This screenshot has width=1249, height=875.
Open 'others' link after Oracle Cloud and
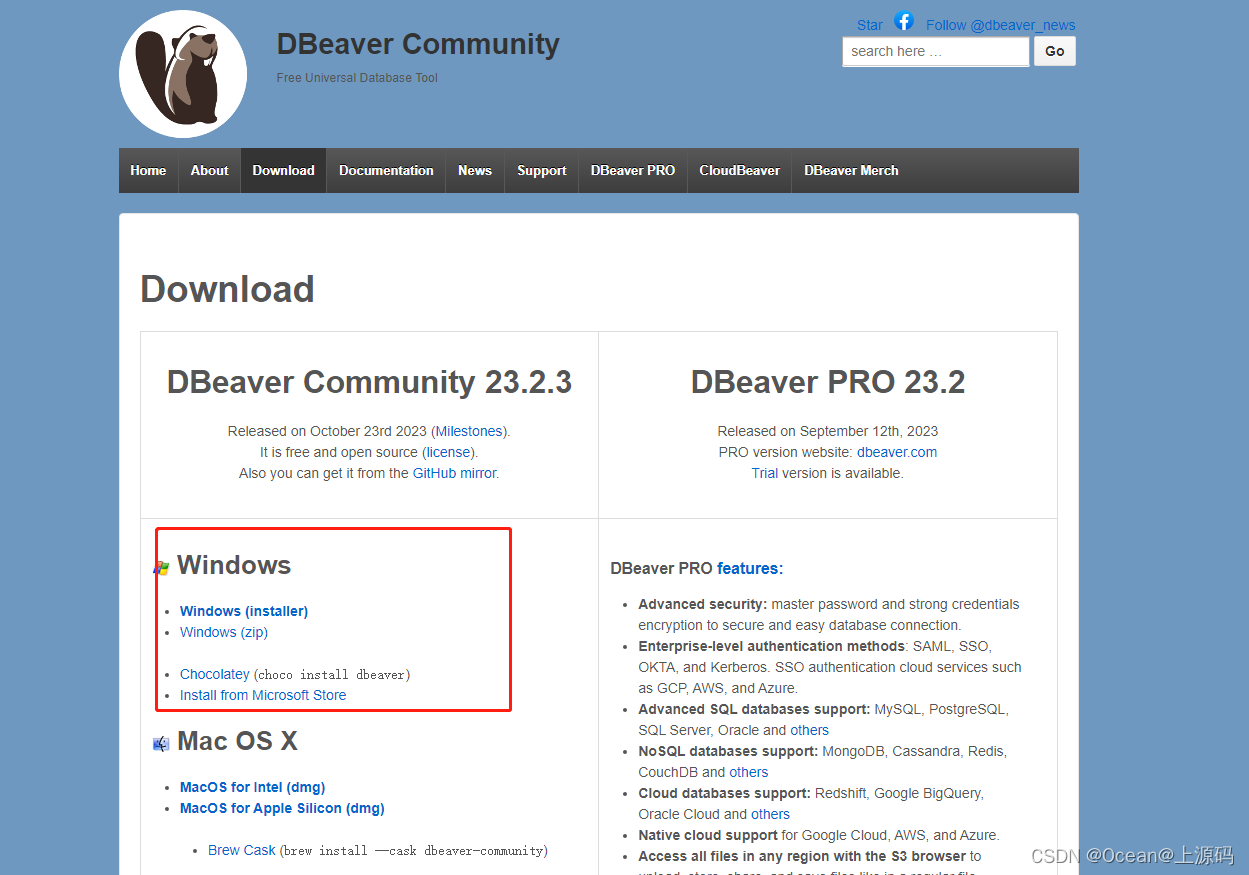tap(771, 814)
